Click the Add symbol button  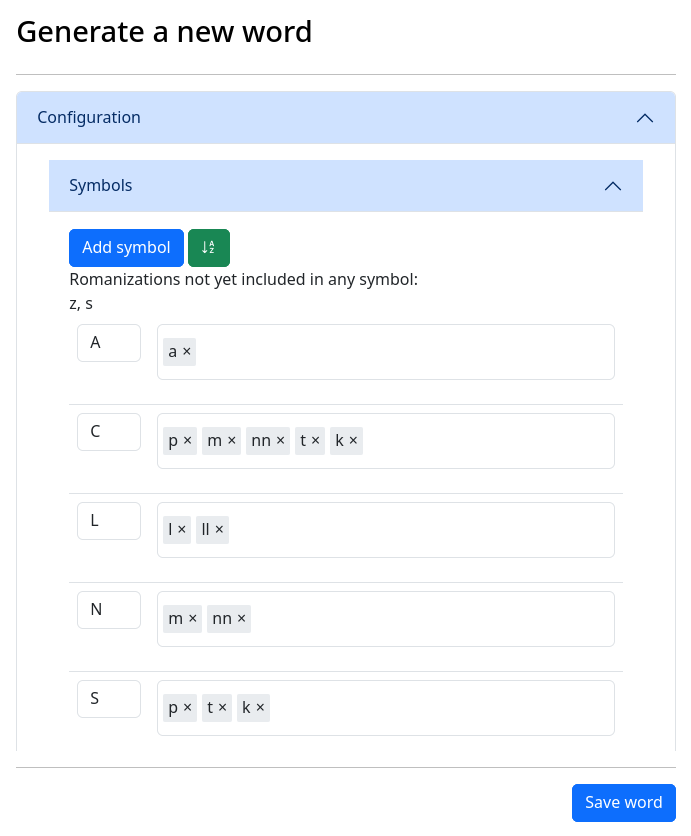coord(126,247)
